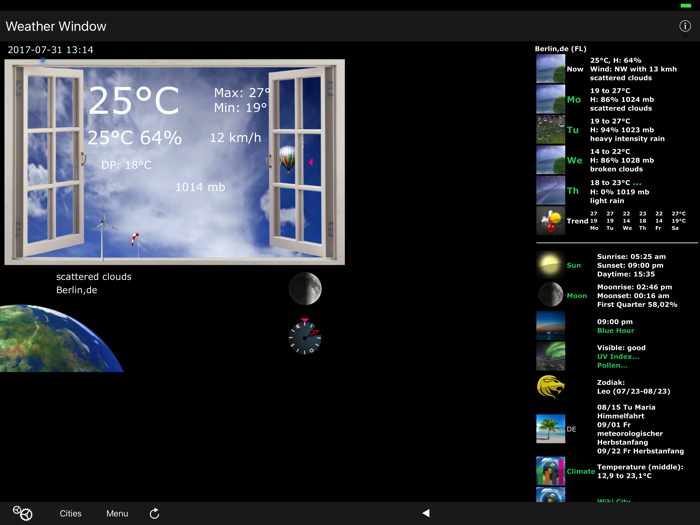Click the Sun icon in the side panel
Viewport: 700px width, 525px height.
tap(550, 265)
